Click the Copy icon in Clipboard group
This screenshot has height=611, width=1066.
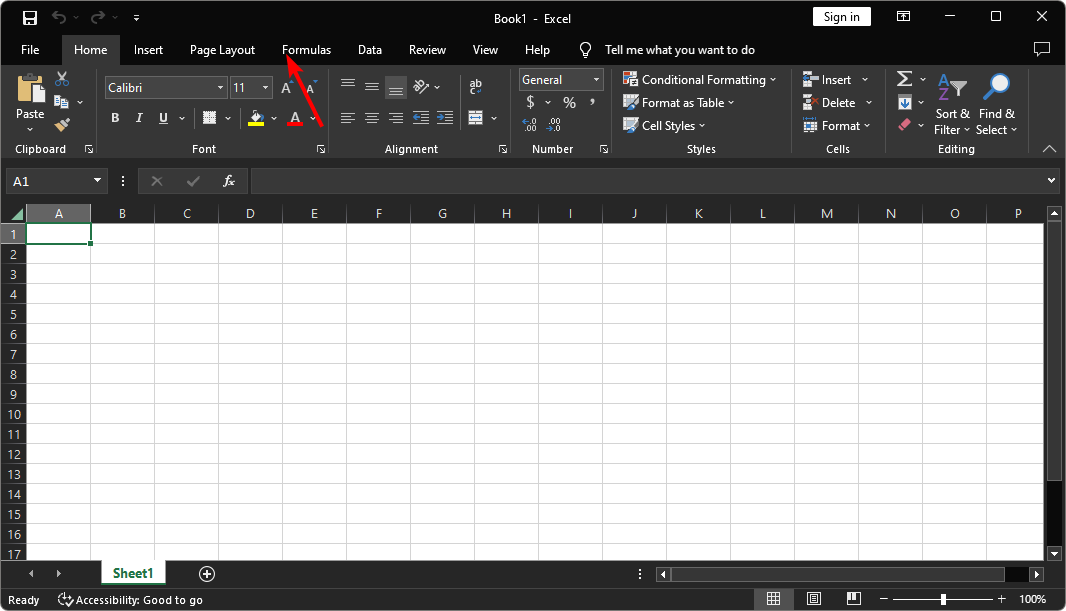coord(61,102)
